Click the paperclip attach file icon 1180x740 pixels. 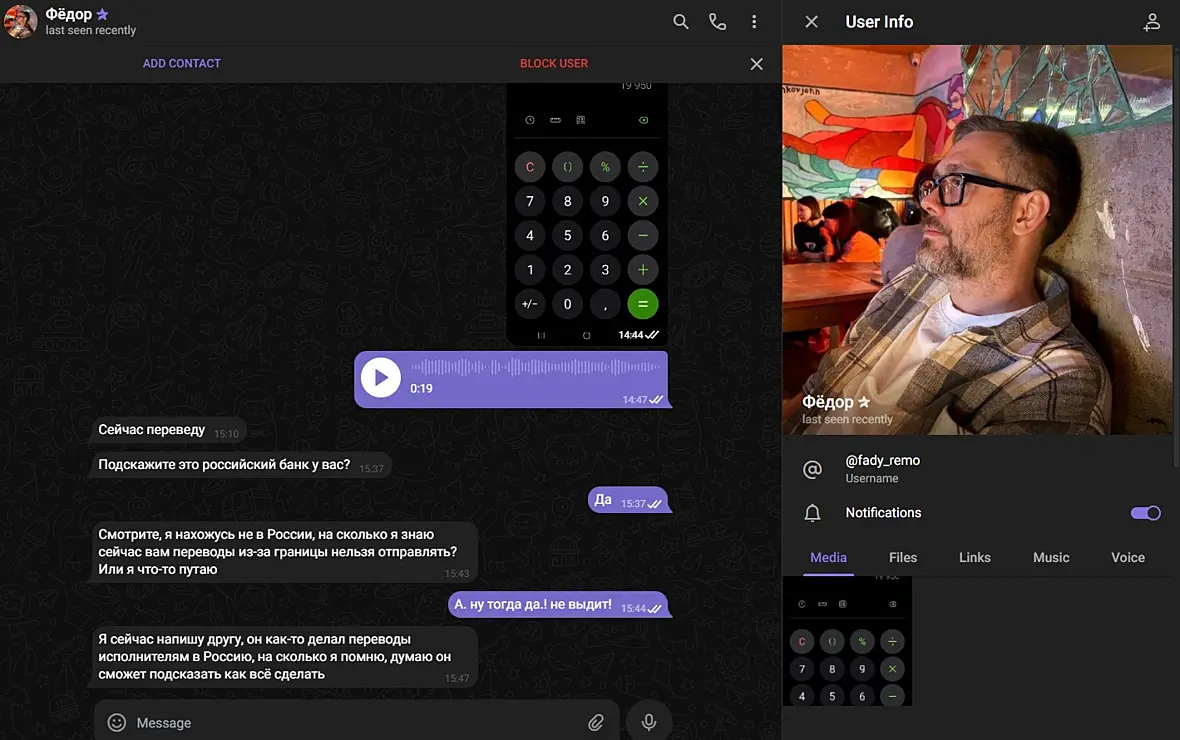595,723
